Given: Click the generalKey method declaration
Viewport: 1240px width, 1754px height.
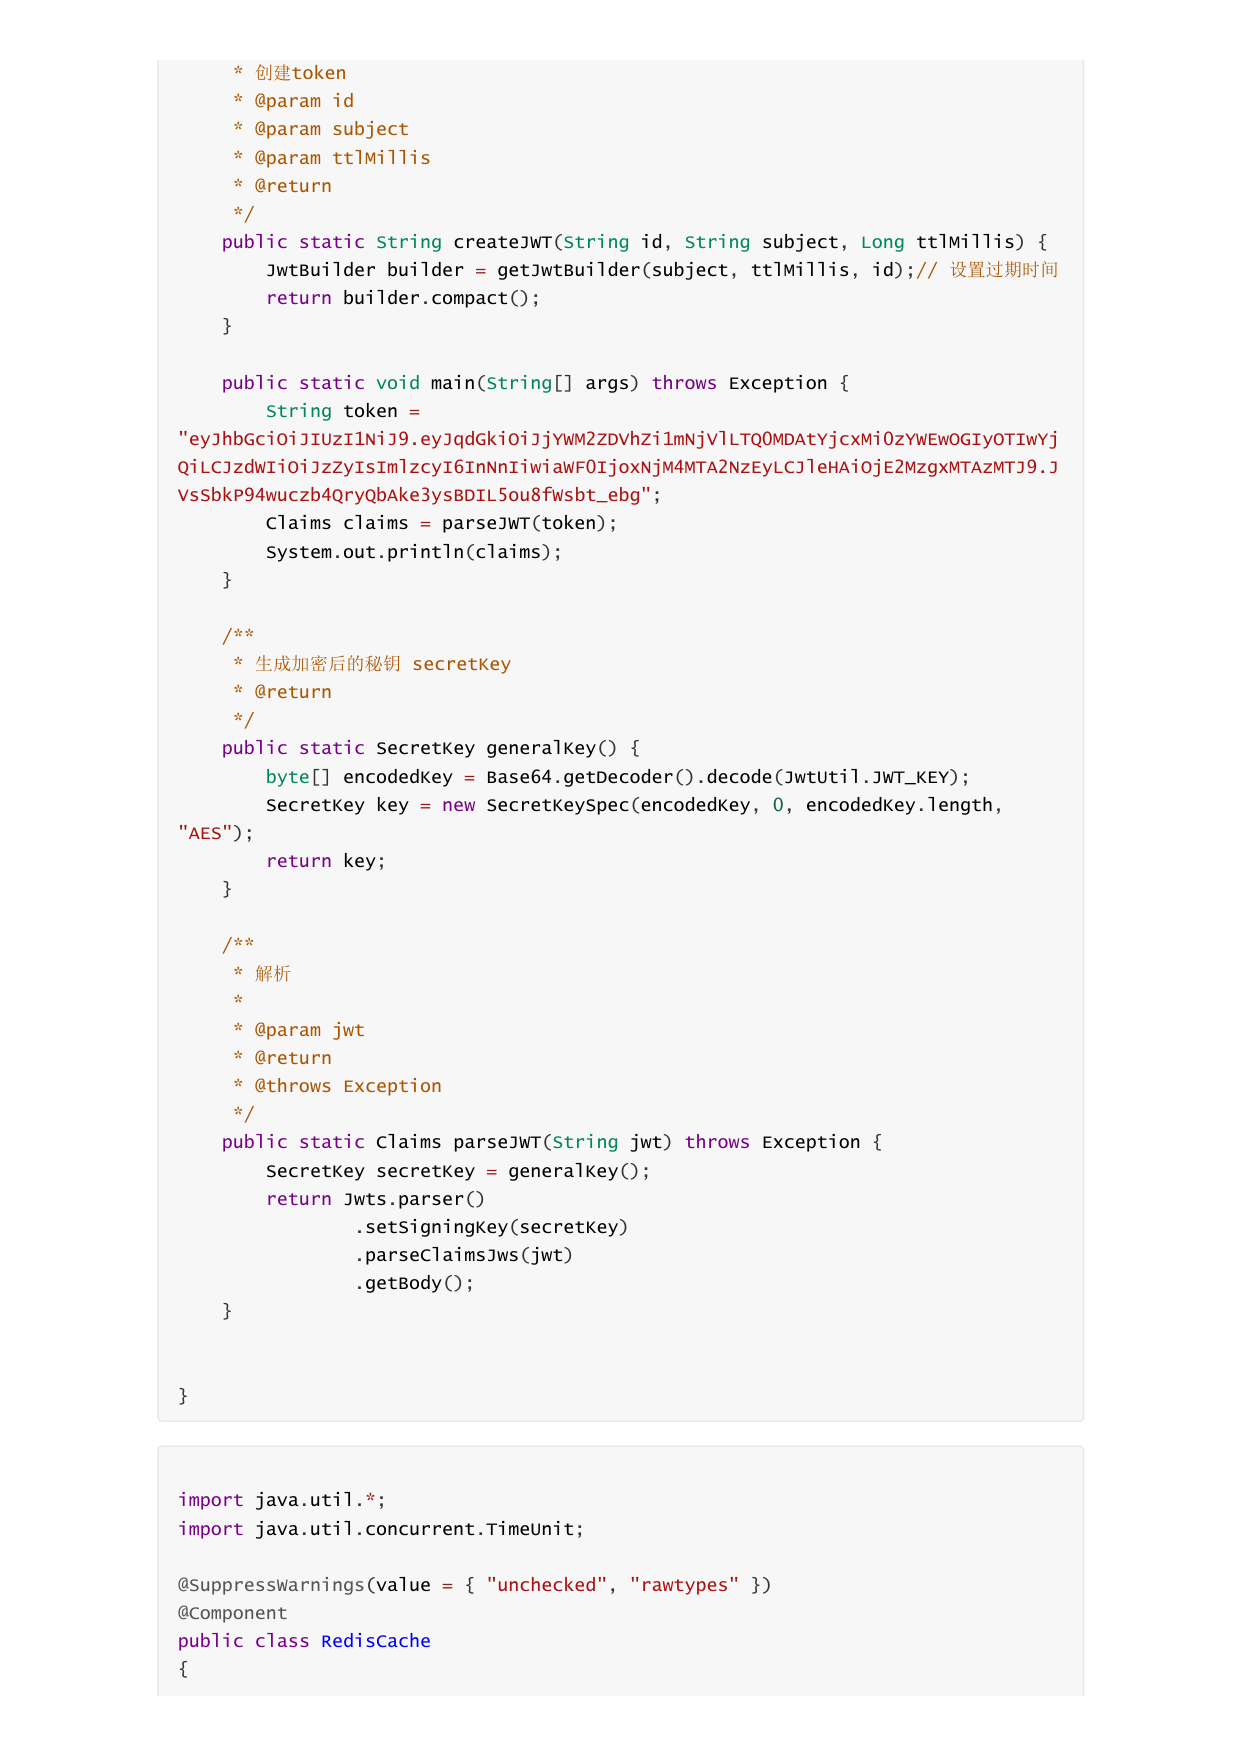Looking at the screenshot, I should tap(430, 748).
